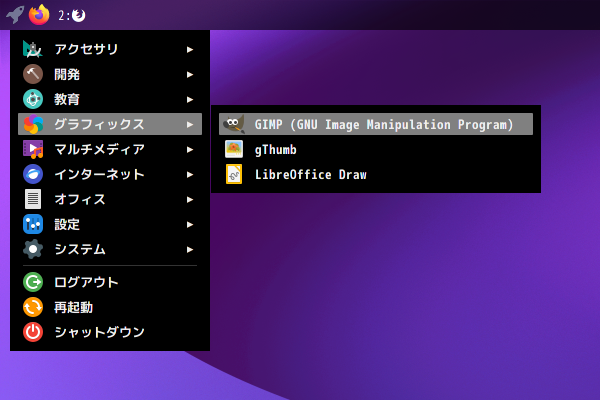The height and width of the screenshot is (400, 600).
Task: Click the オフィス document icon
Action: pos(33,199)
